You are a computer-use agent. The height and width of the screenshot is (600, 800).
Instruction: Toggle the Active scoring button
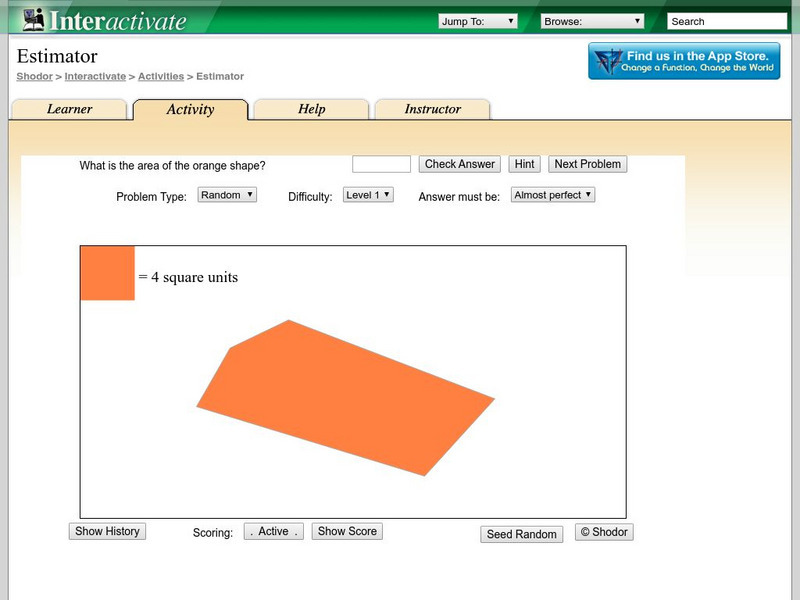[274, 532]
